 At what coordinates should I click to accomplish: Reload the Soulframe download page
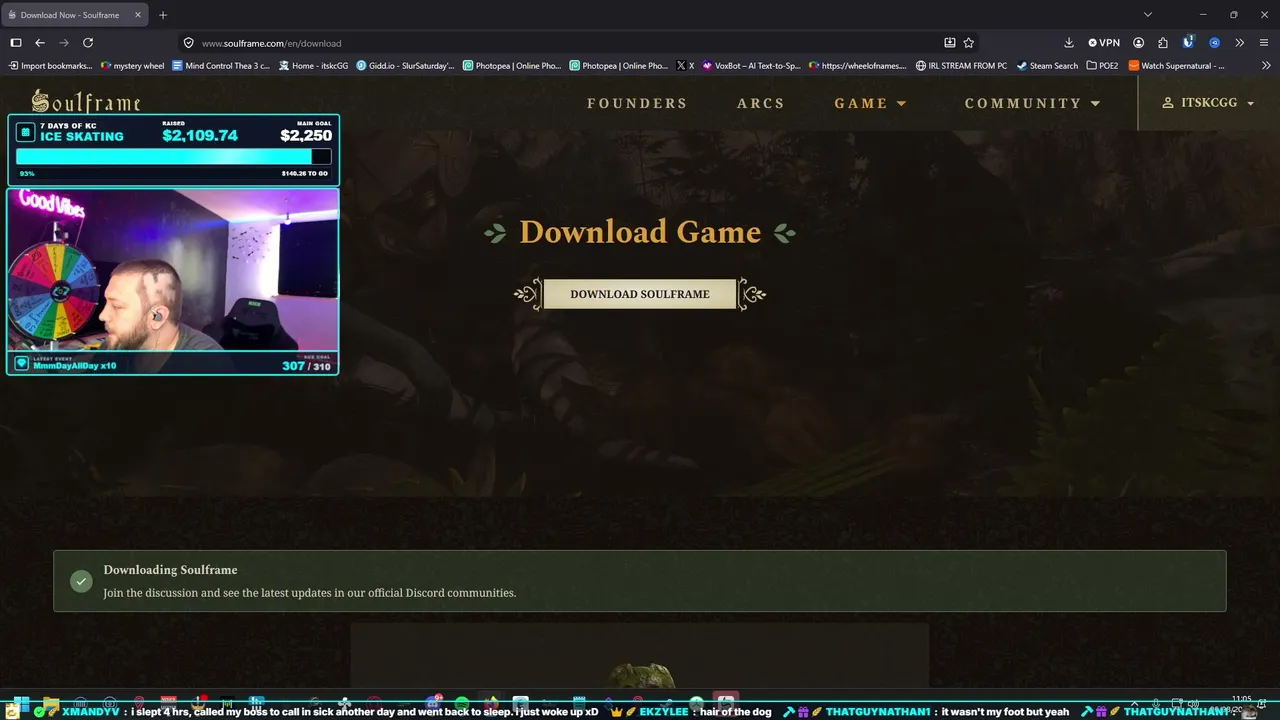tap(88, 43)
